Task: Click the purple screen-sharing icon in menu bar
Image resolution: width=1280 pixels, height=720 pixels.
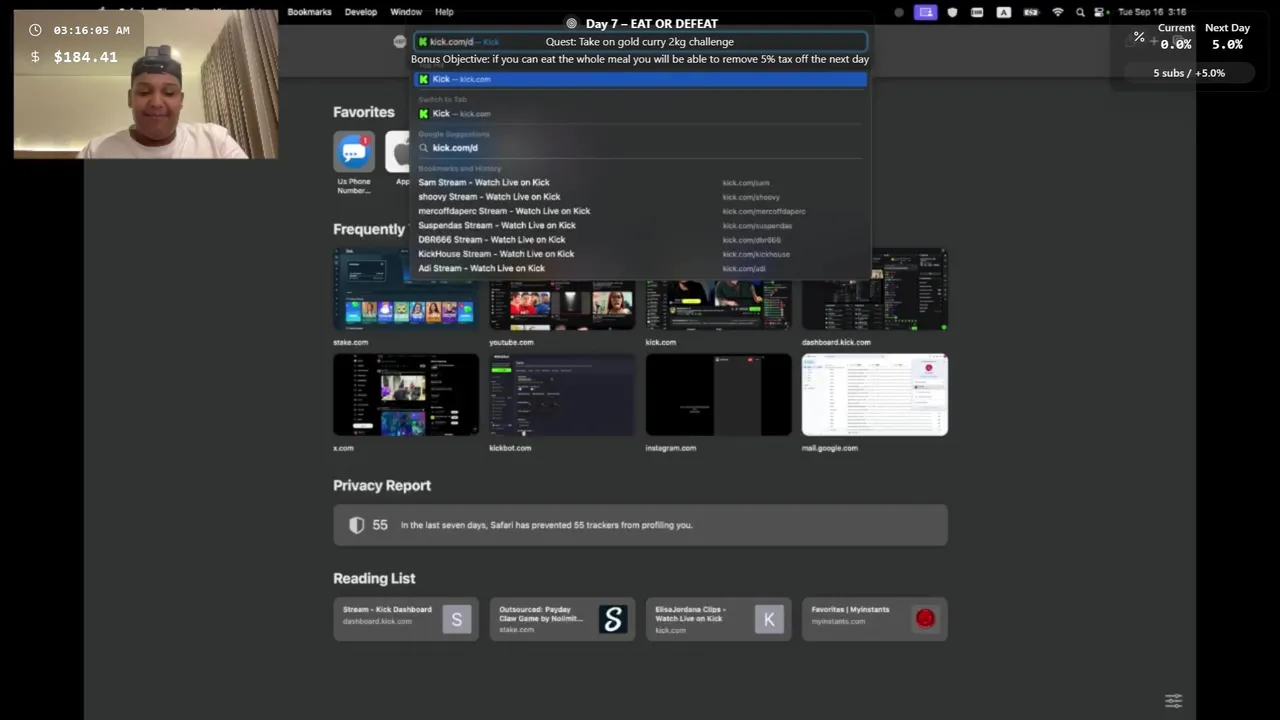Action: point(926,12)
